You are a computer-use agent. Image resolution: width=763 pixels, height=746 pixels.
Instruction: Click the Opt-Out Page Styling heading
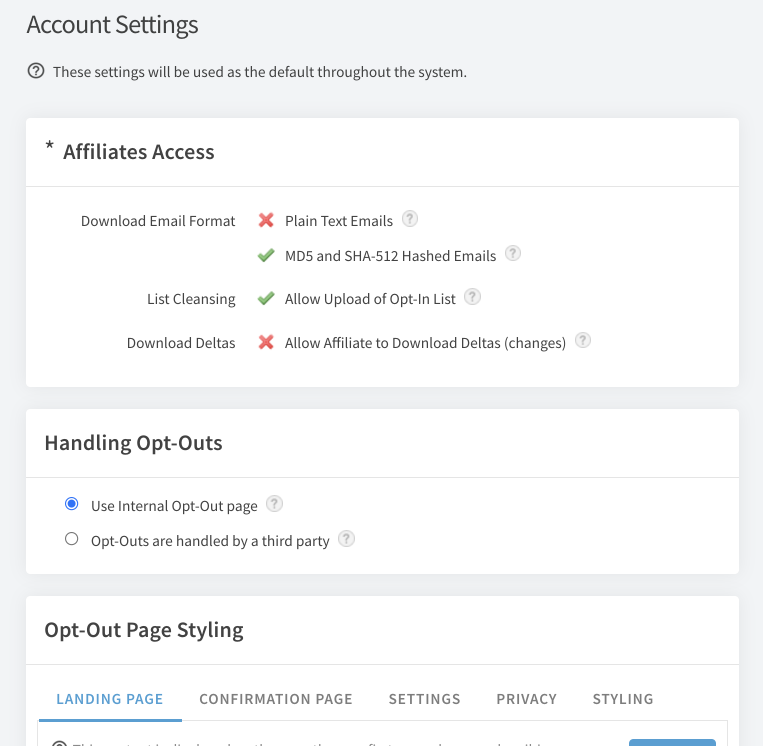[144, 630]
